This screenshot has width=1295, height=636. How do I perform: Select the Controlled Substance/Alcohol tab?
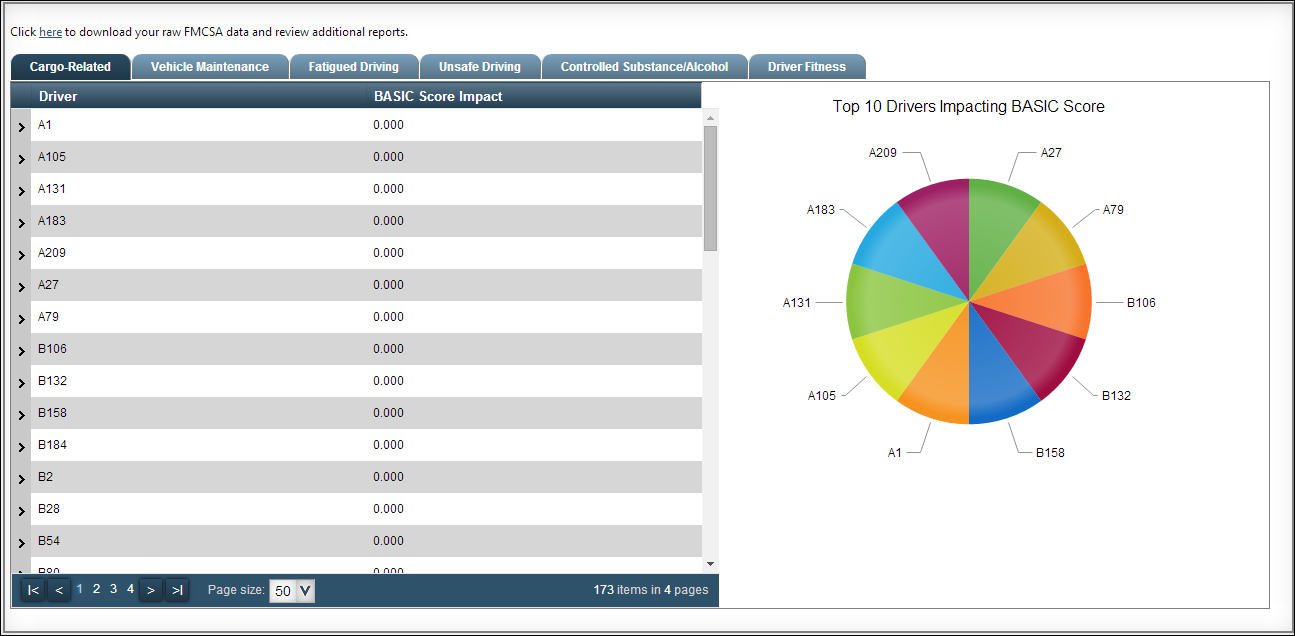644,67
